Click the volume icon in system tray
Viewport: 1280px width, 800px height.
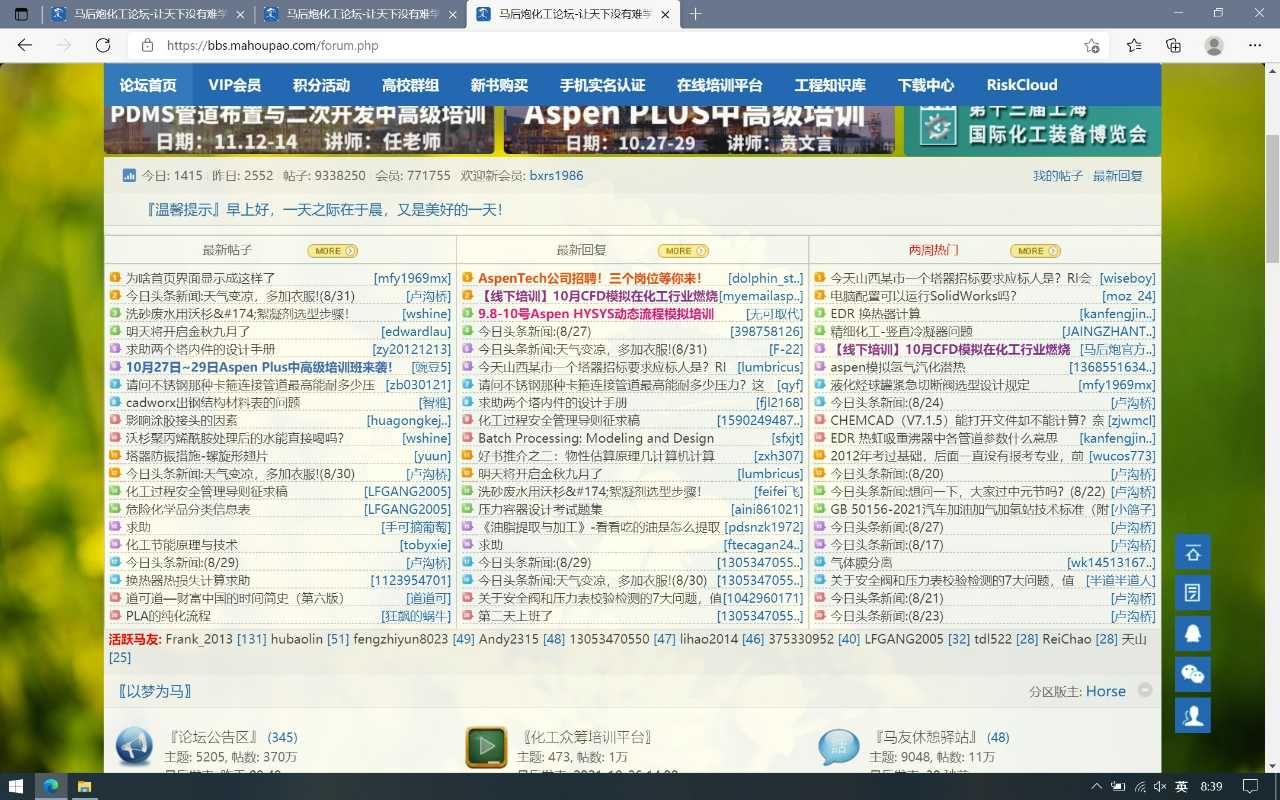pyautogui.click(x=1160, y=786)
